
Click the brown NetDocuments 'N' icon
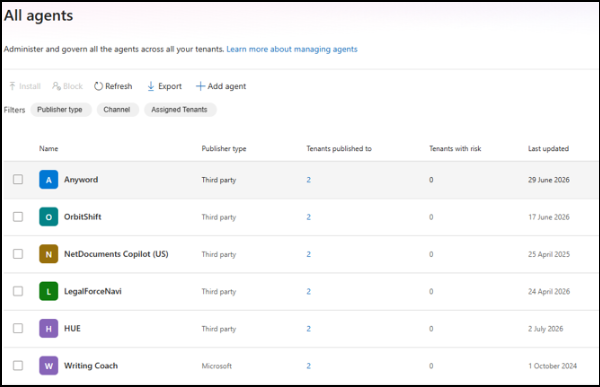[49, 254]
